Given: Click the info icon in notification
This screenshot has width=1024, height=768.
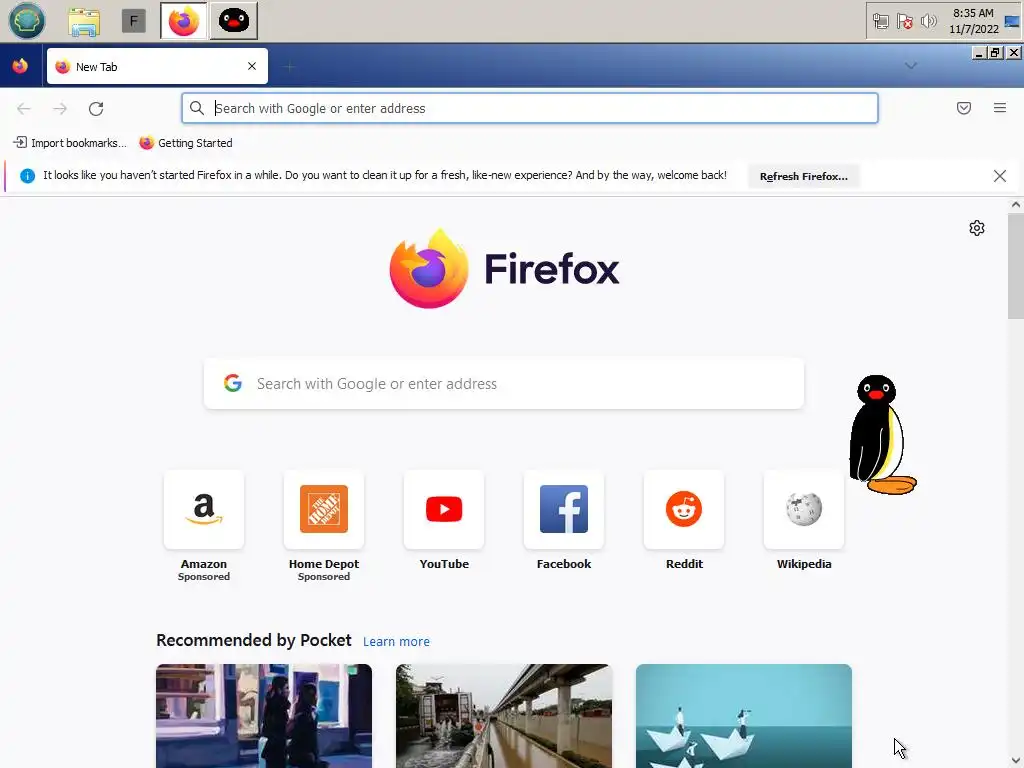Looking at the screenshot, I should pos(27,176).
